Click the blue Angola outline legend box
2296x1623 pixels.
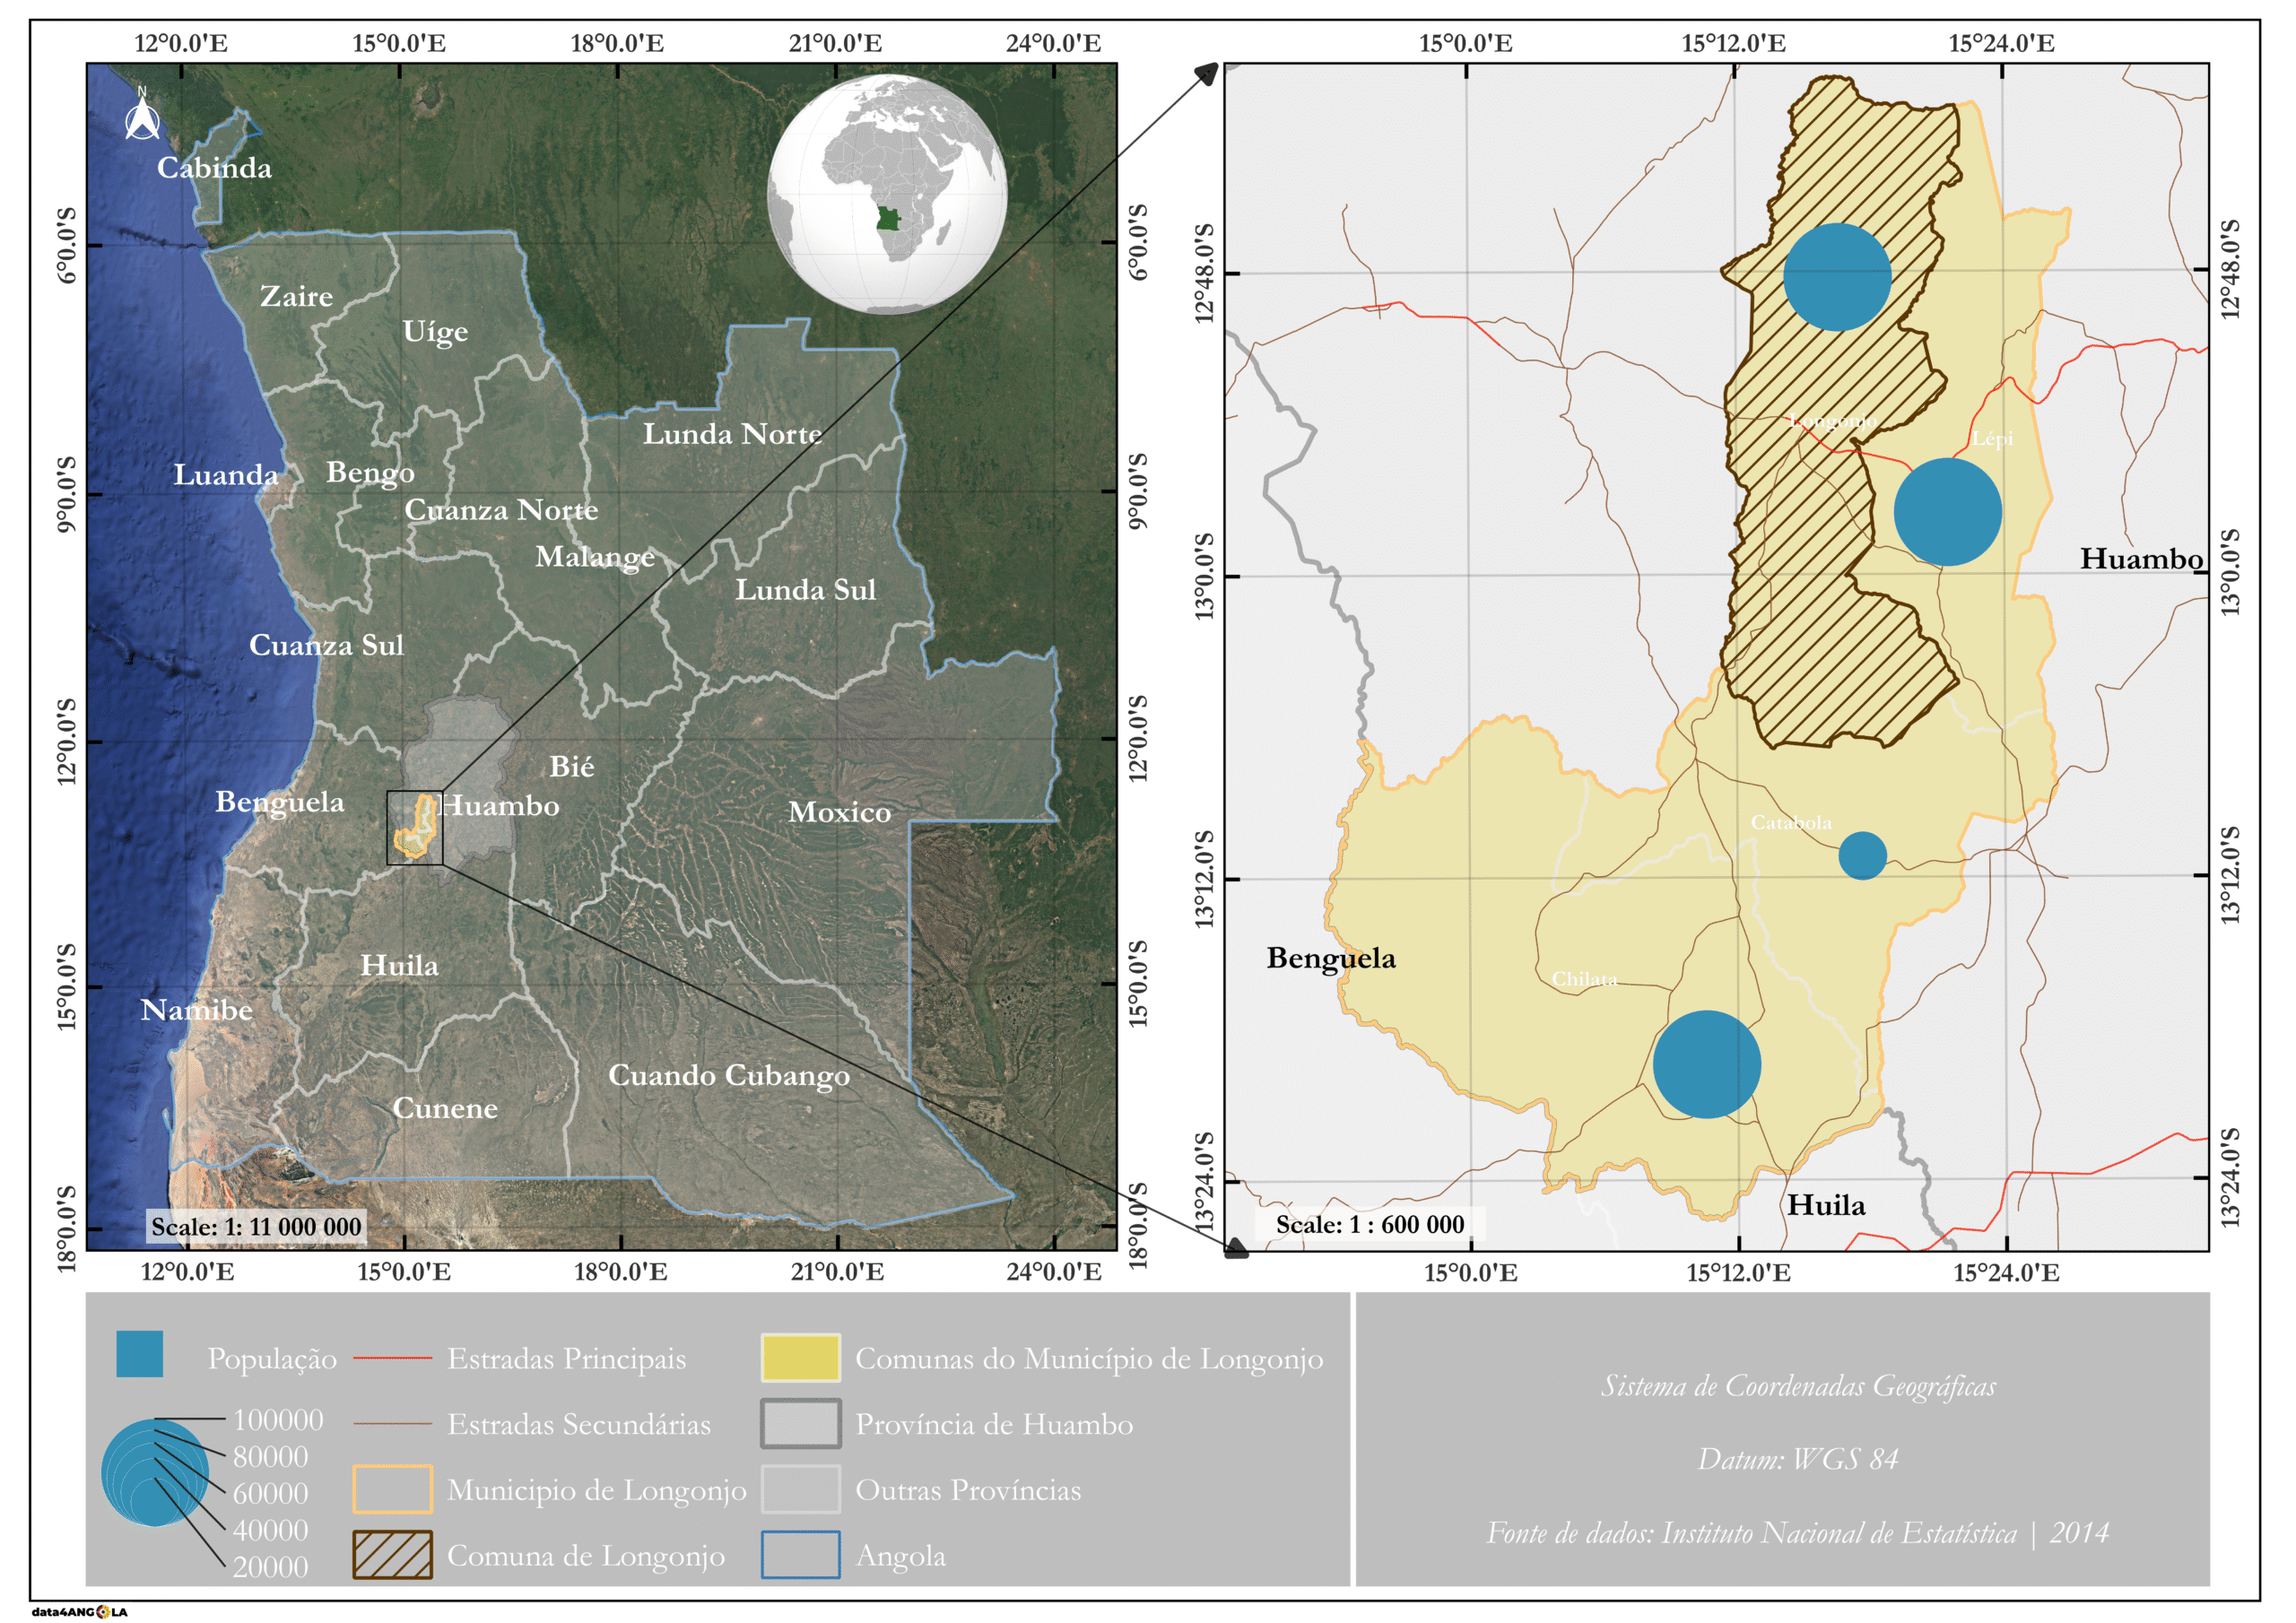pyautogui.click(x=800, y=1555)
